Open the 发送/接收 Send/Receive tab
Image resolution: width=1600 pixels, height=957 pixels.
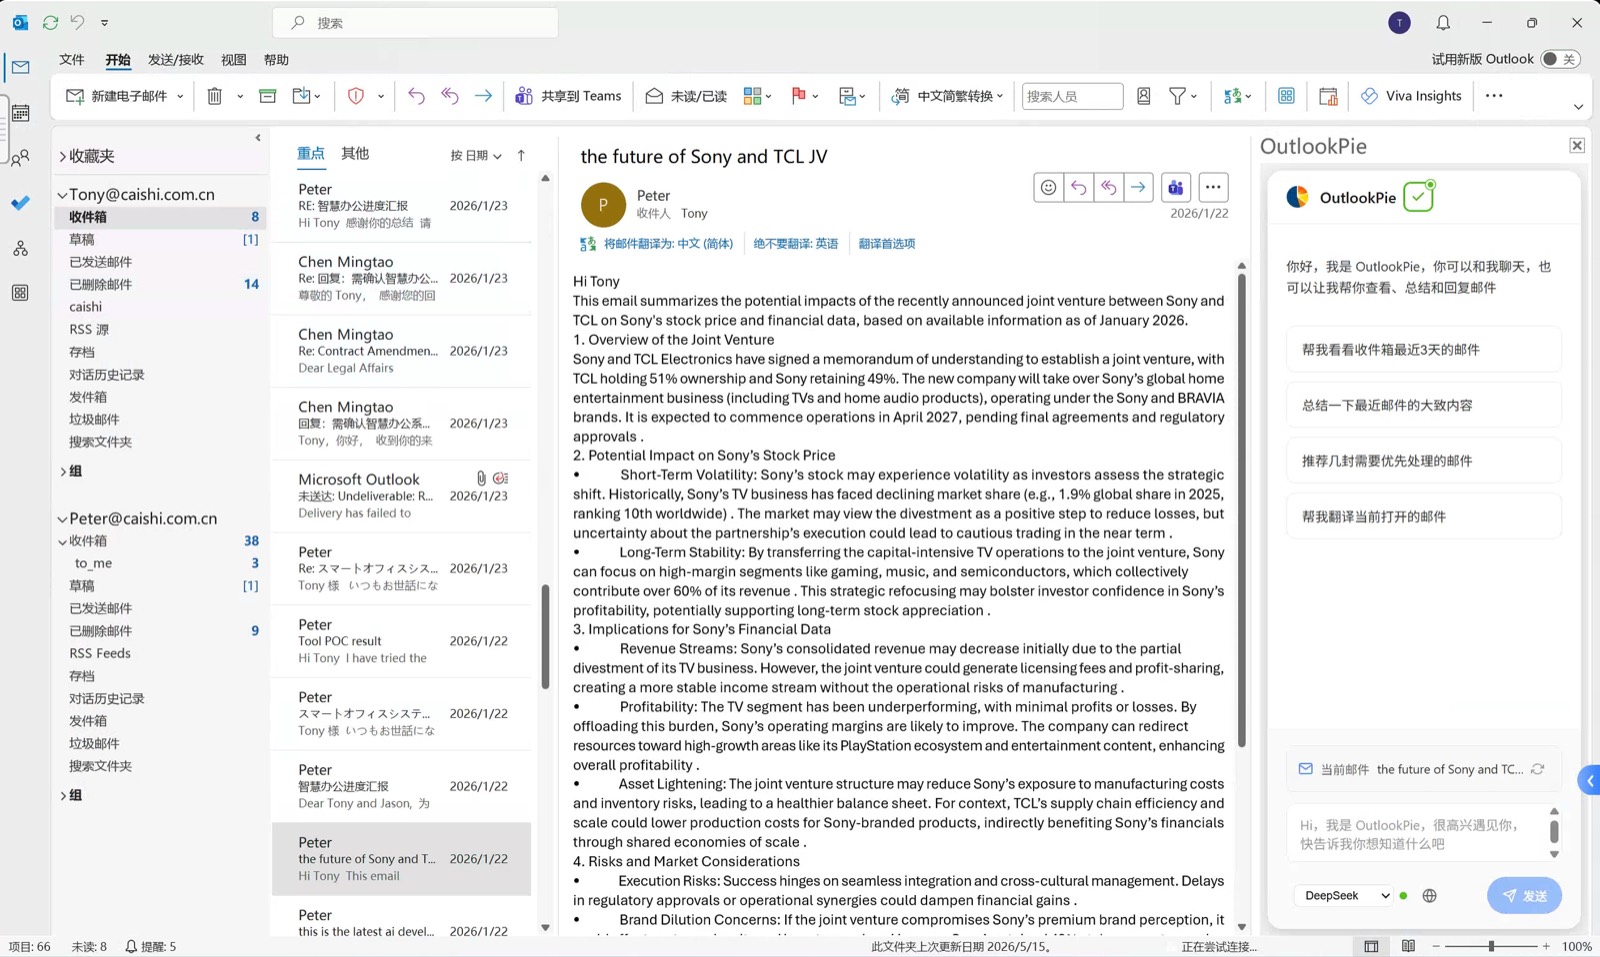(176, 60)
